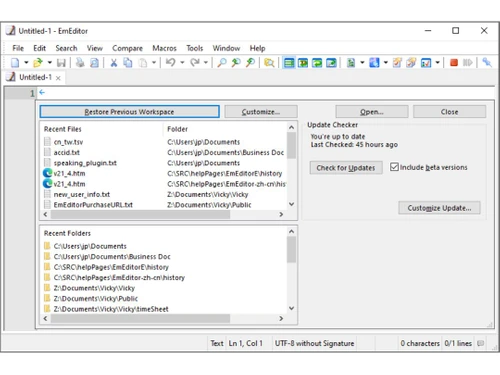Open the Edit menu
500x375 pixels.
(x=39, y=48)
